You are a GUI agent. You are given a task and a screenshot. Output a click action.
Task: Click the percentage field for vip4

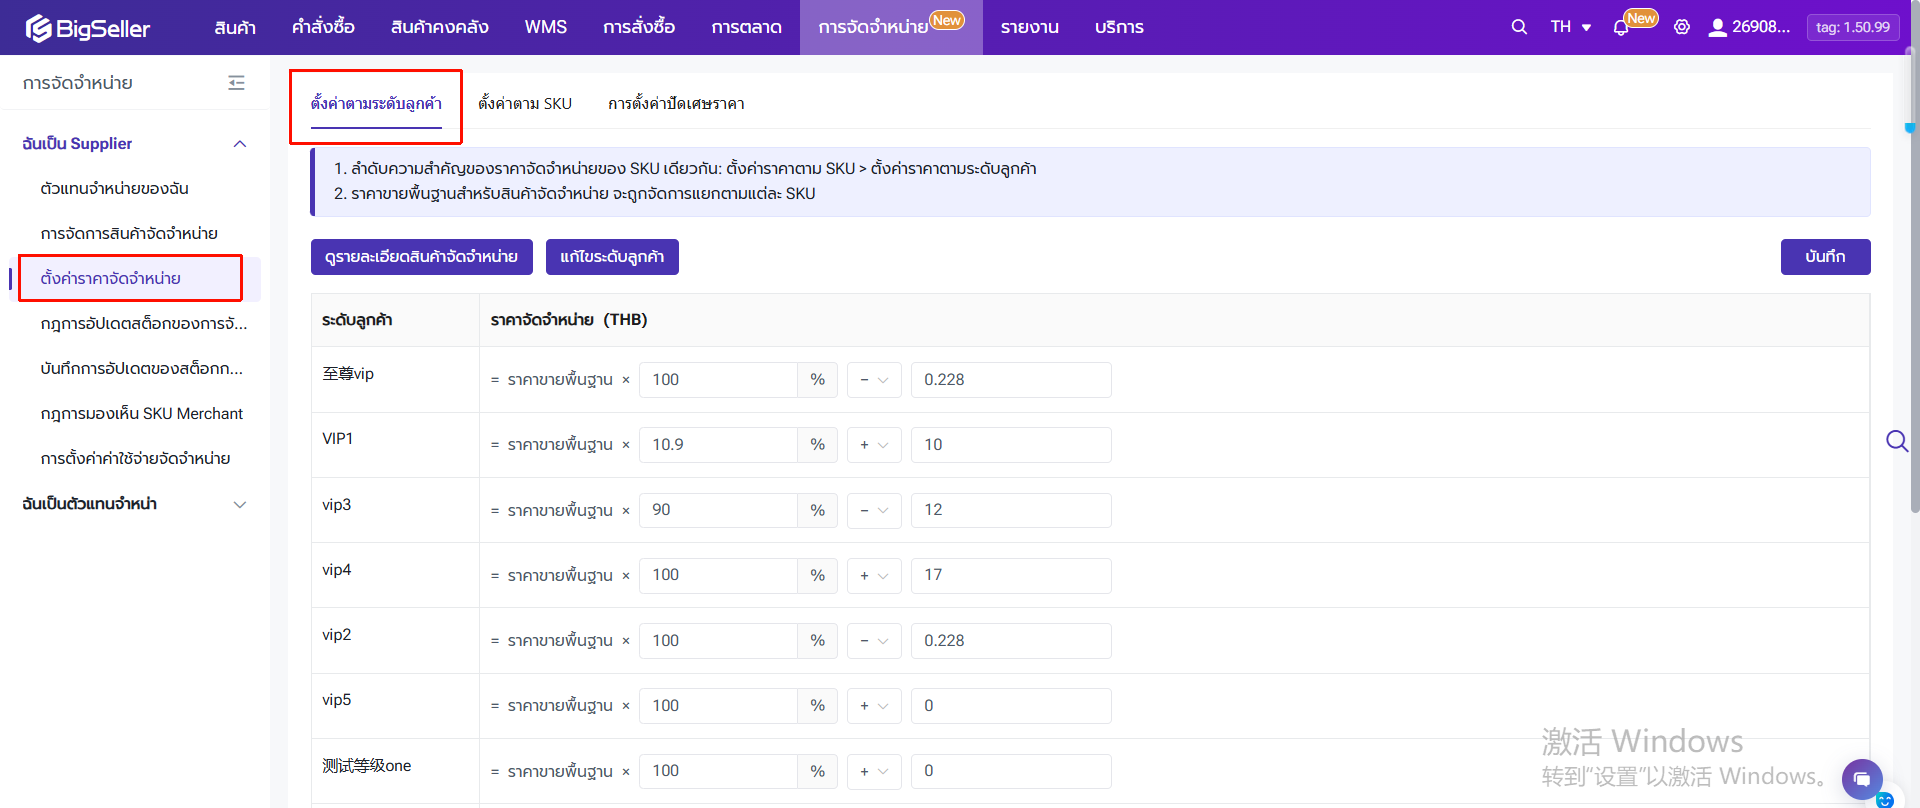pos(718,575)
